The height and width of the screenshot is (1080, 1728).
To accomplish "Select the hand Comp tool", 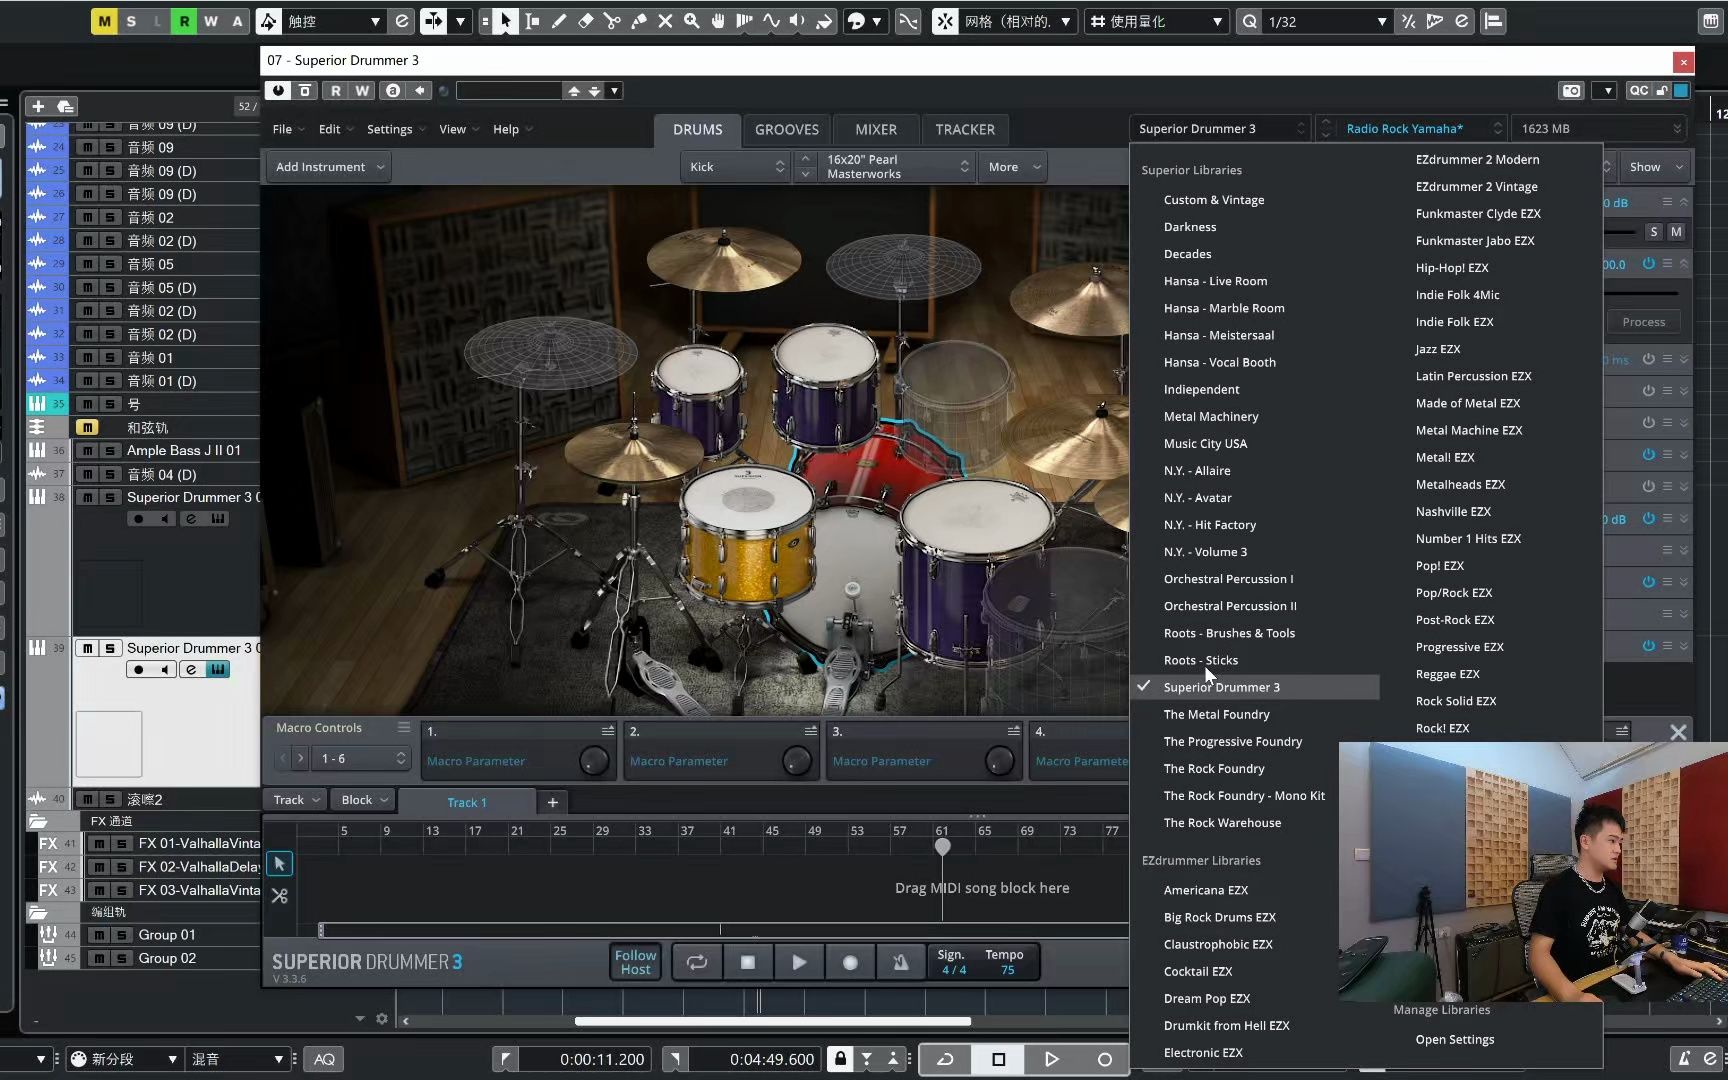I will tap(718, 21).
